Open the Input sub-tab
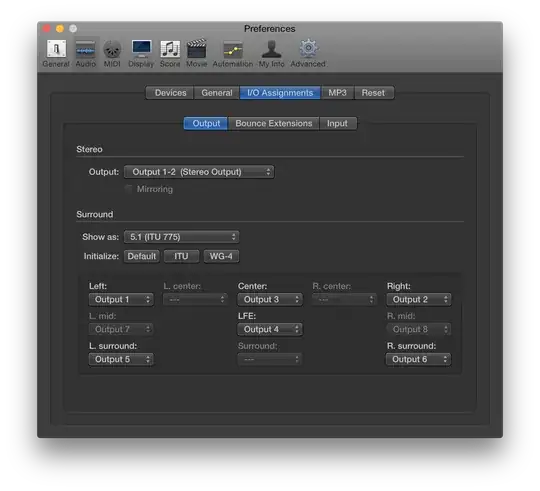 coord(337,124)
